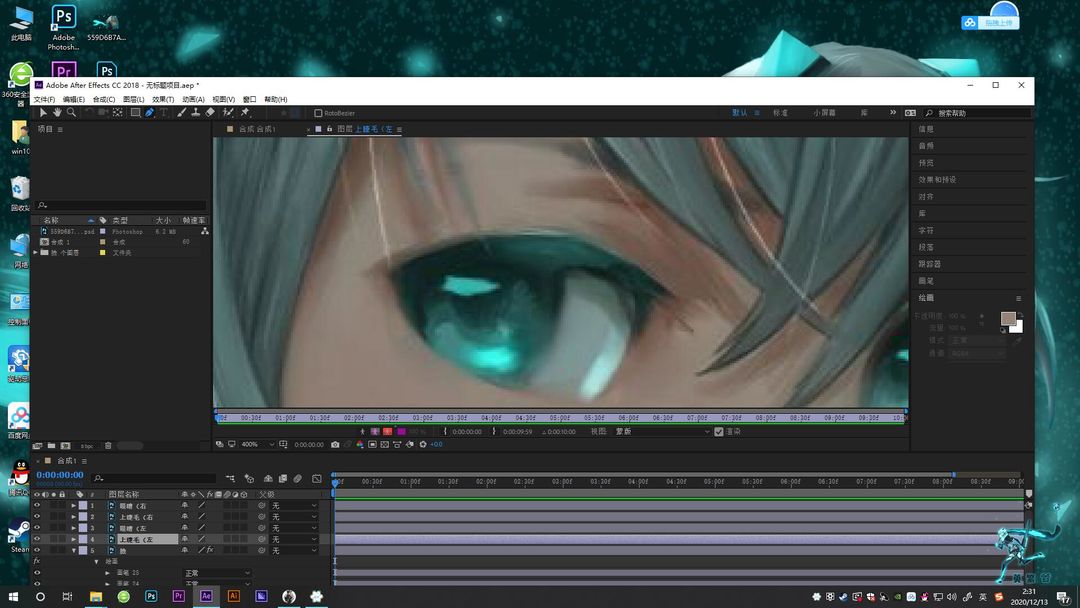Screen dimensions: 1080x608
Task: Select the Brush tool
Action: (181, 112)
